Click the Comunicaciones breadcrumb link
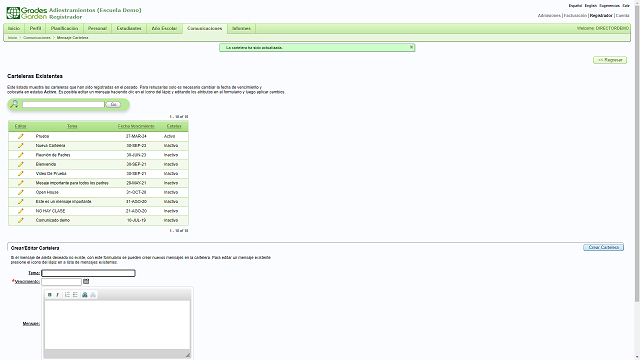 coord(37,38)
